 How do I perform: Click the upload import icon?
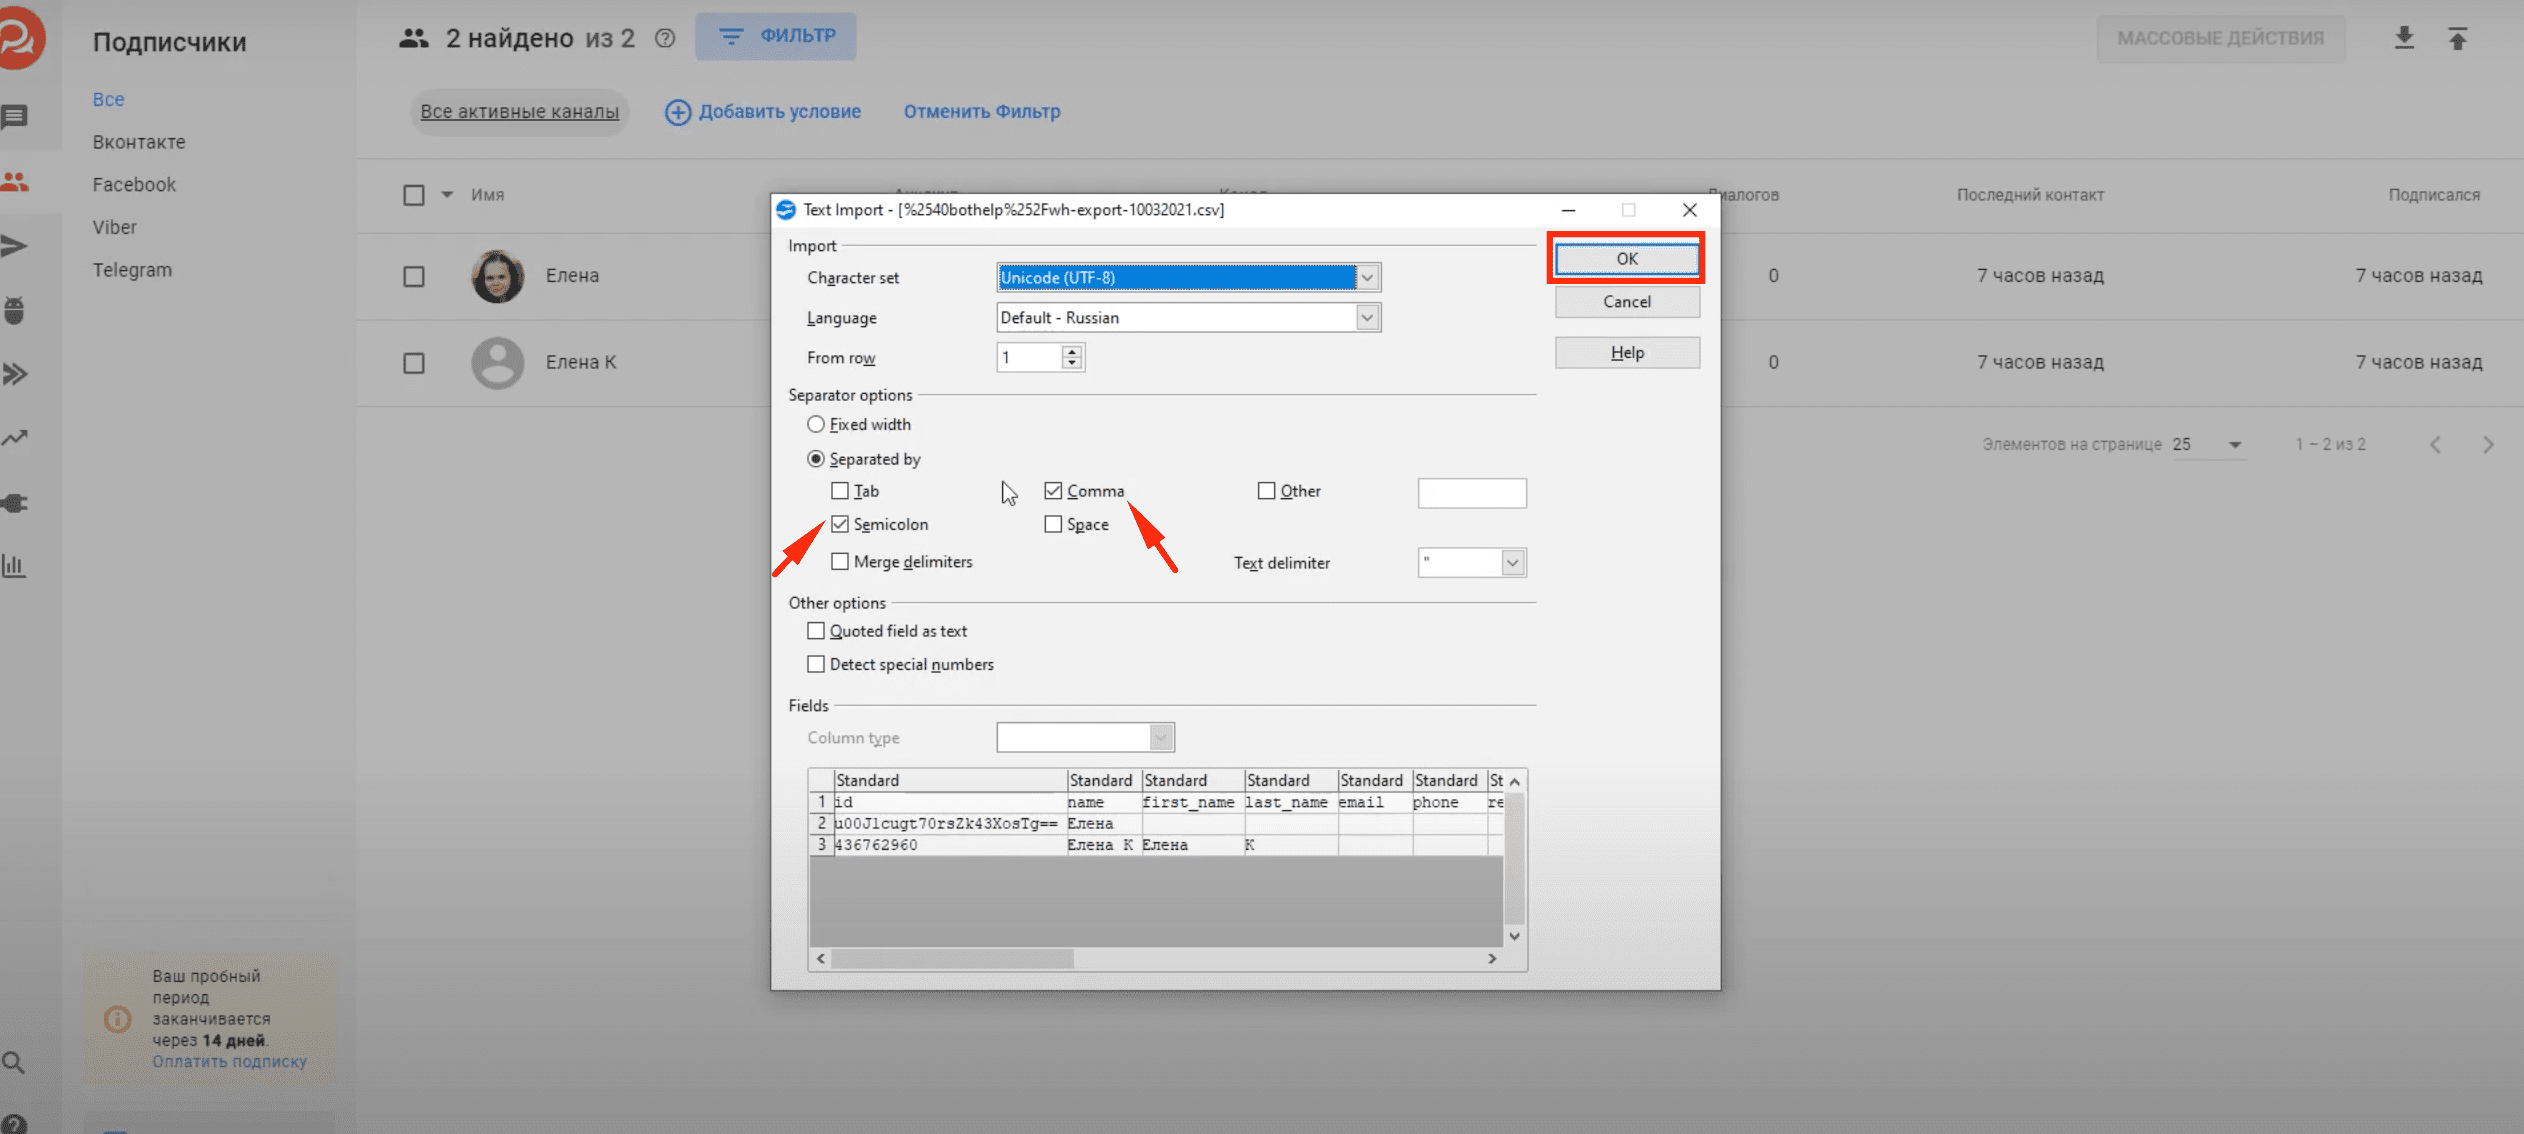[2457, 38]
